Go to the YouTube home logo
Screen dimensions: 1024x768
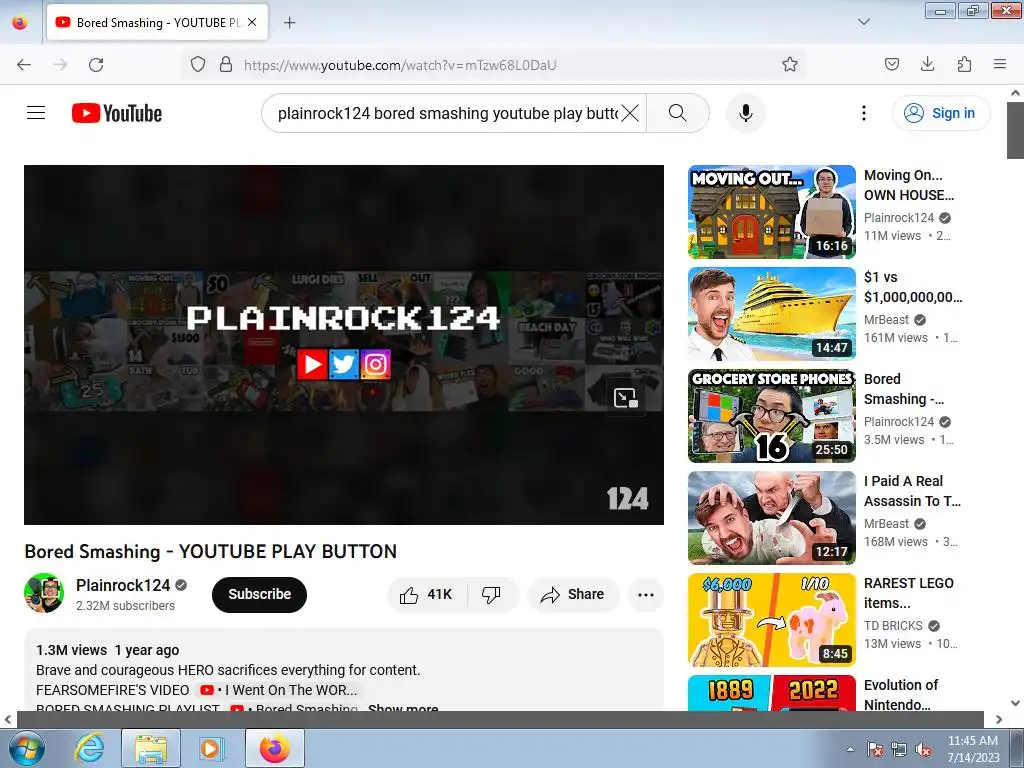tap(117, 113)
